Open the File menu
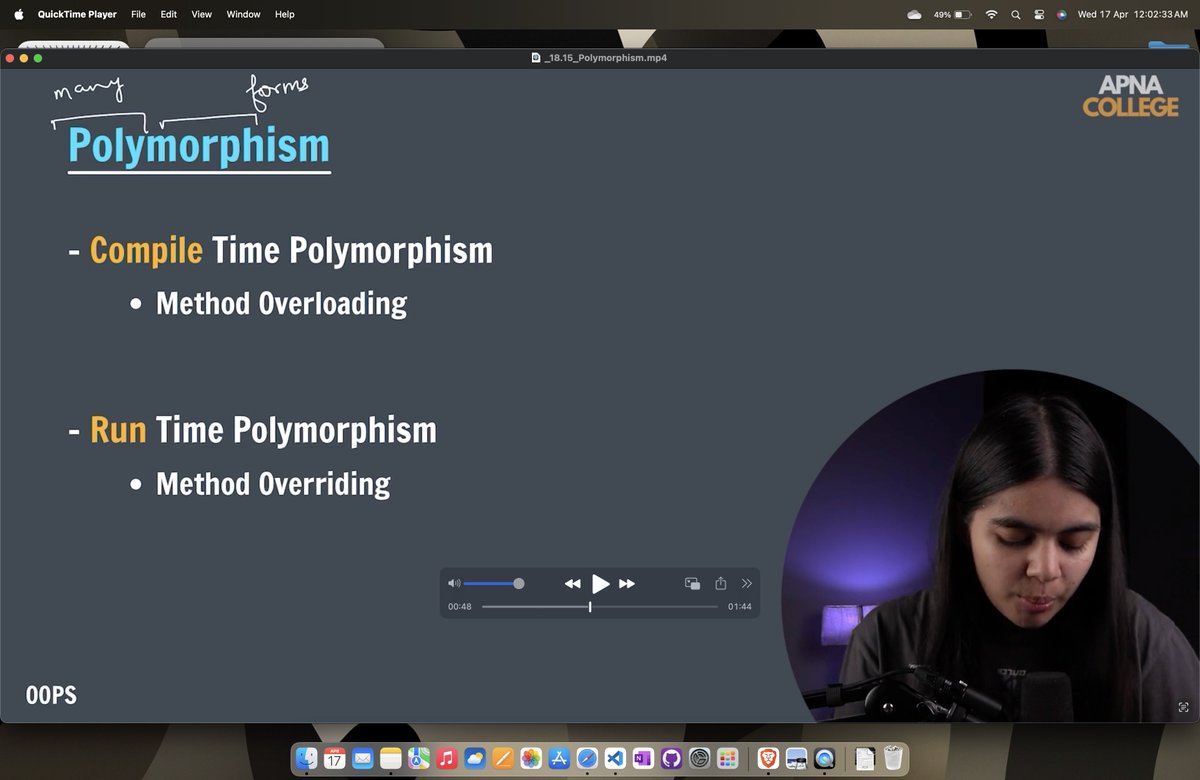This screenshot has width=1200, height=780. (x=139, y=14)
